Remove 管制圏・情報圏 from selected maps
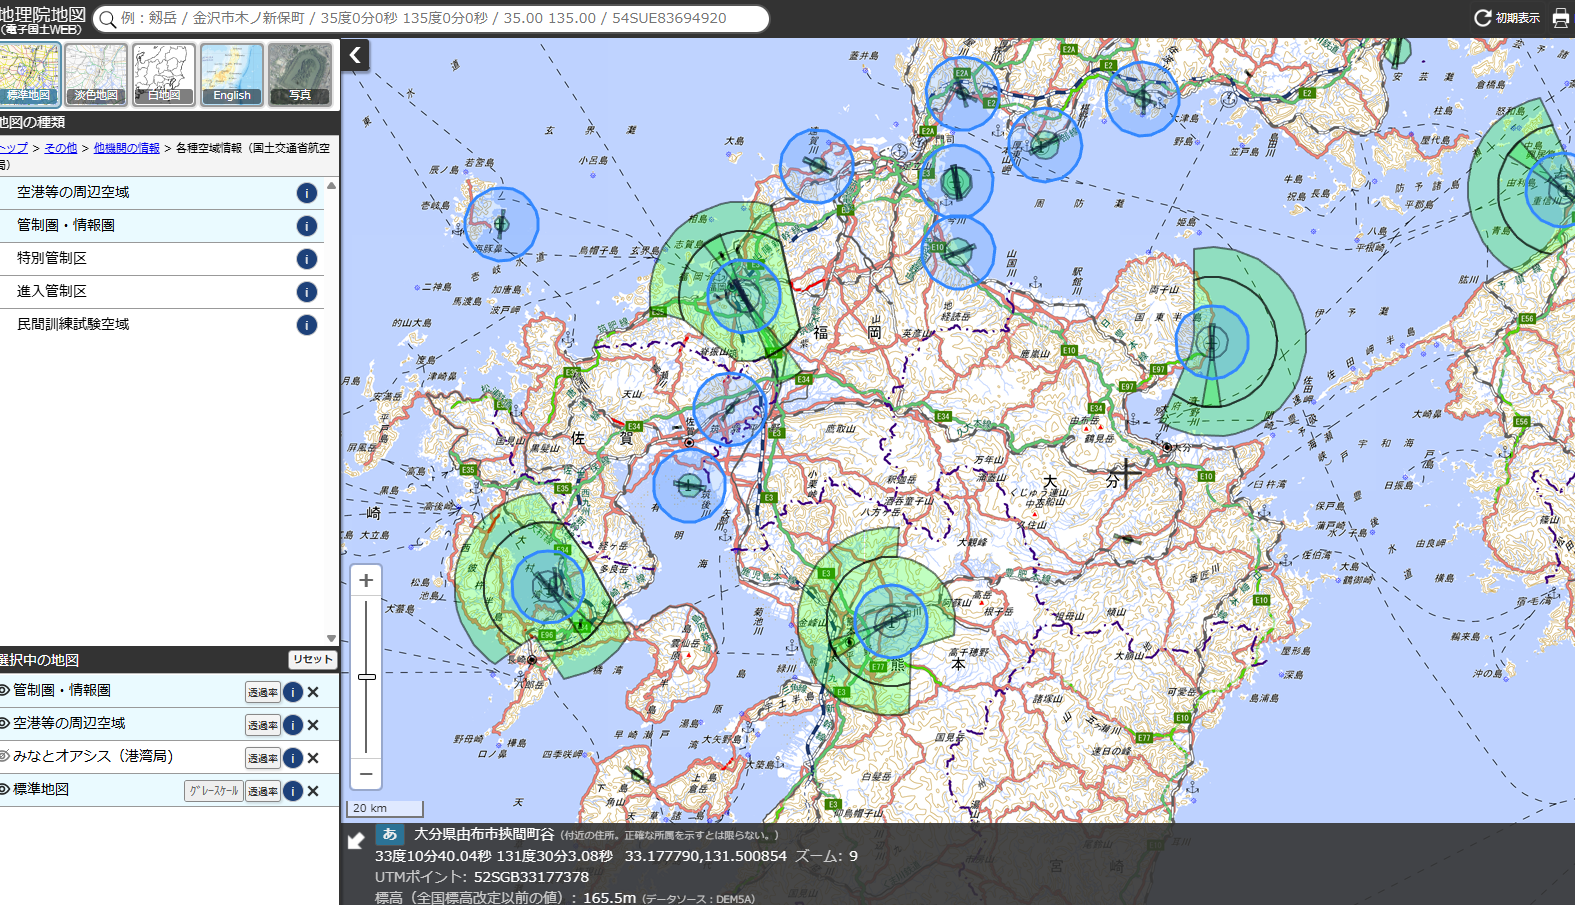Image resolution: width=1575 pixels, height=905 pixels. coord(313,692)
